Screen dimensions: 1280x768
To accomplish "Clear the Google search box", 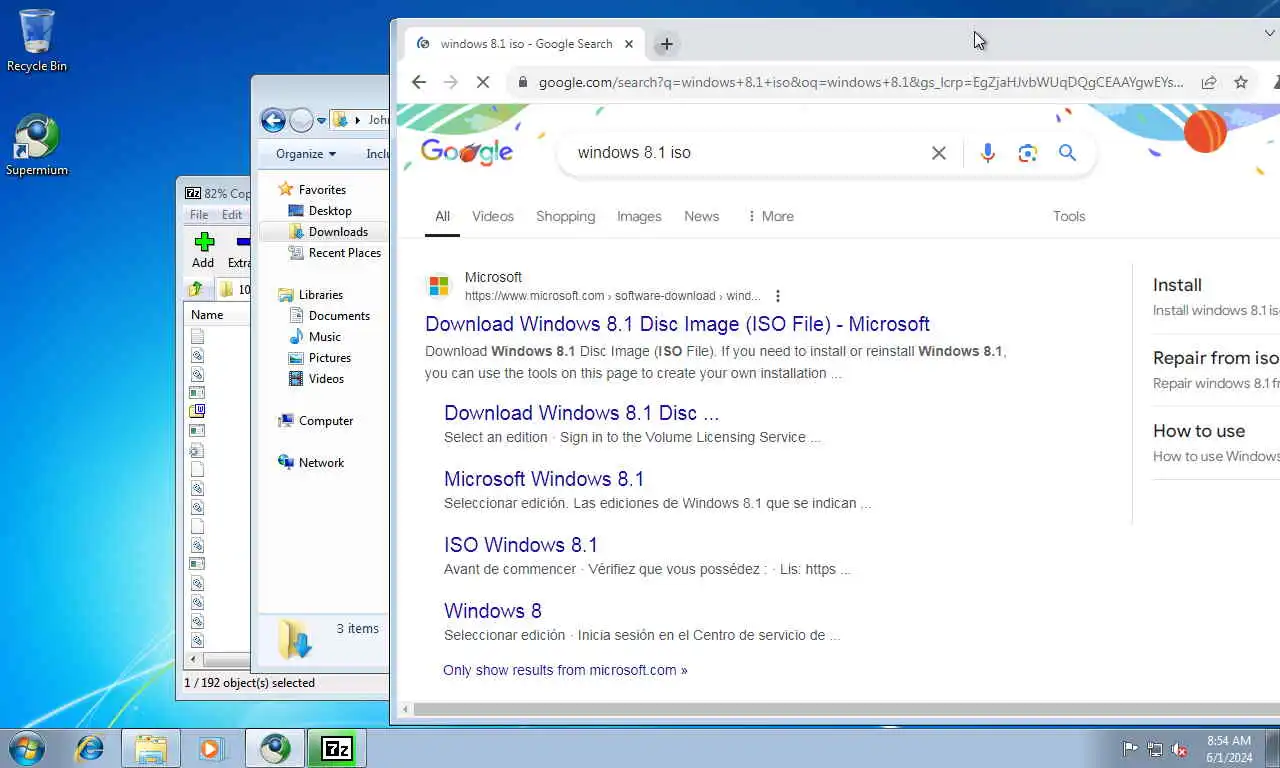I will coord(939,153).
